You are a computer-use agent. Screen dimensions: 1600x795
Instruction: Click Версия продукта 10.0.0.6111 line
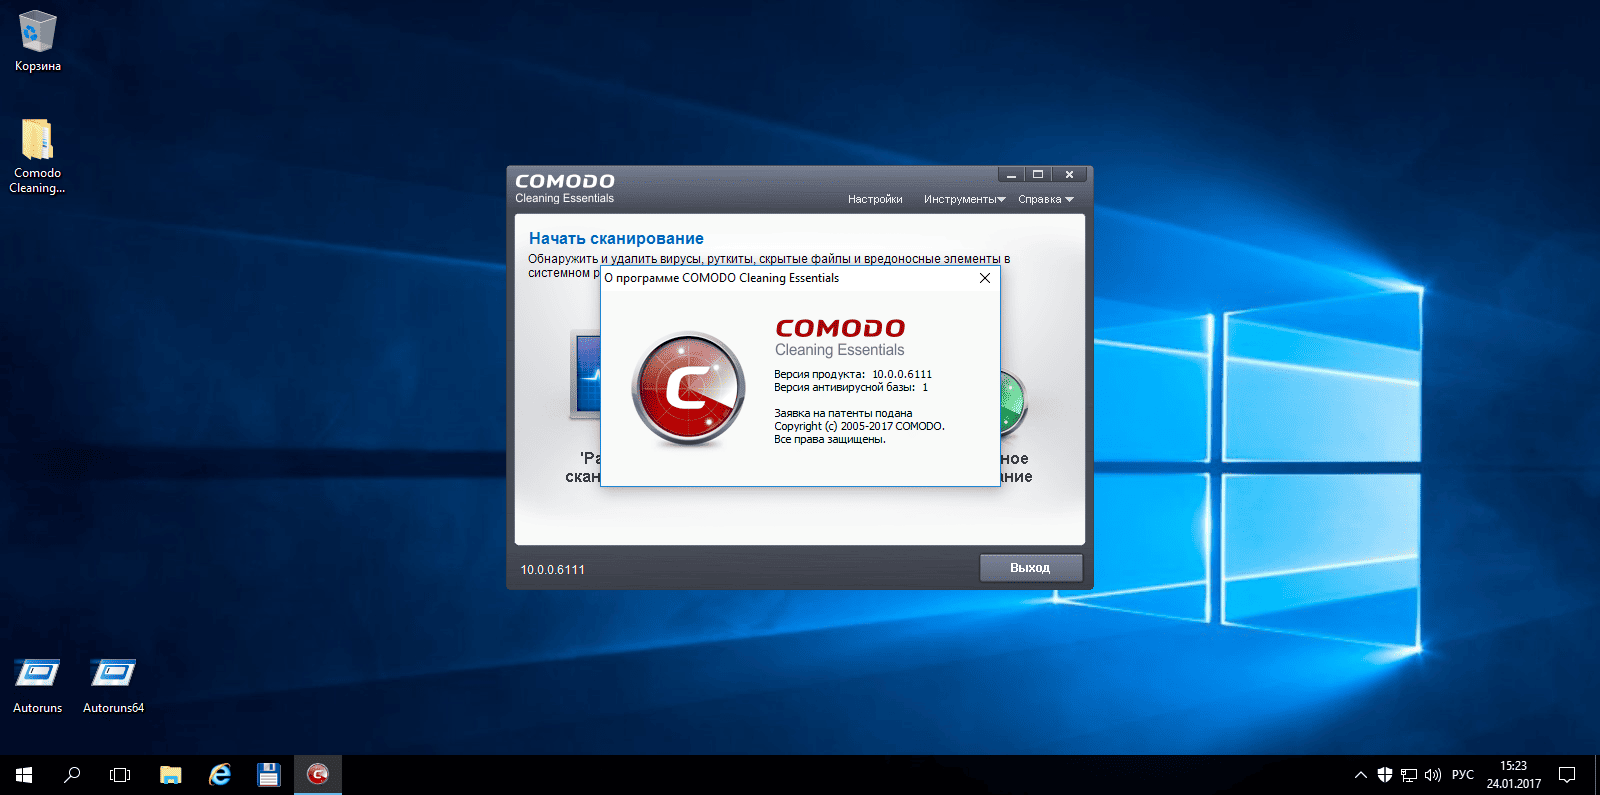pyautogui.click(x=852, y=374)
